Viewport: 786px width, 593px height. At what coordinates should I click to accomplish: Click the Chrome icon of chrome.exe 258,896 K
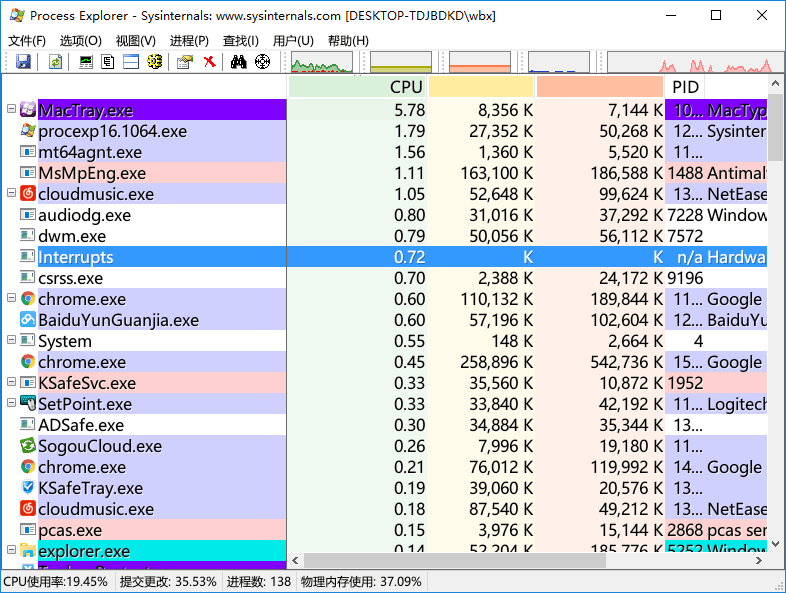tap(28, 362)
